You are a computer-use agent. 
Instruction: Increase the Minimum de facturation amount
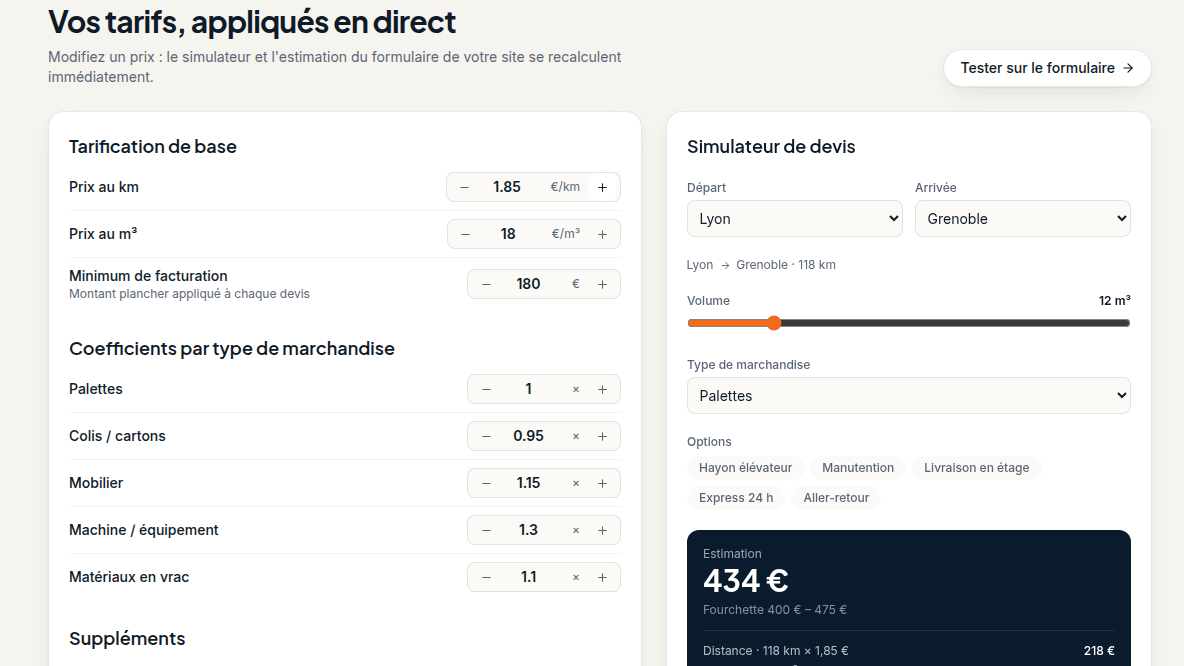[x=603, y=285]
